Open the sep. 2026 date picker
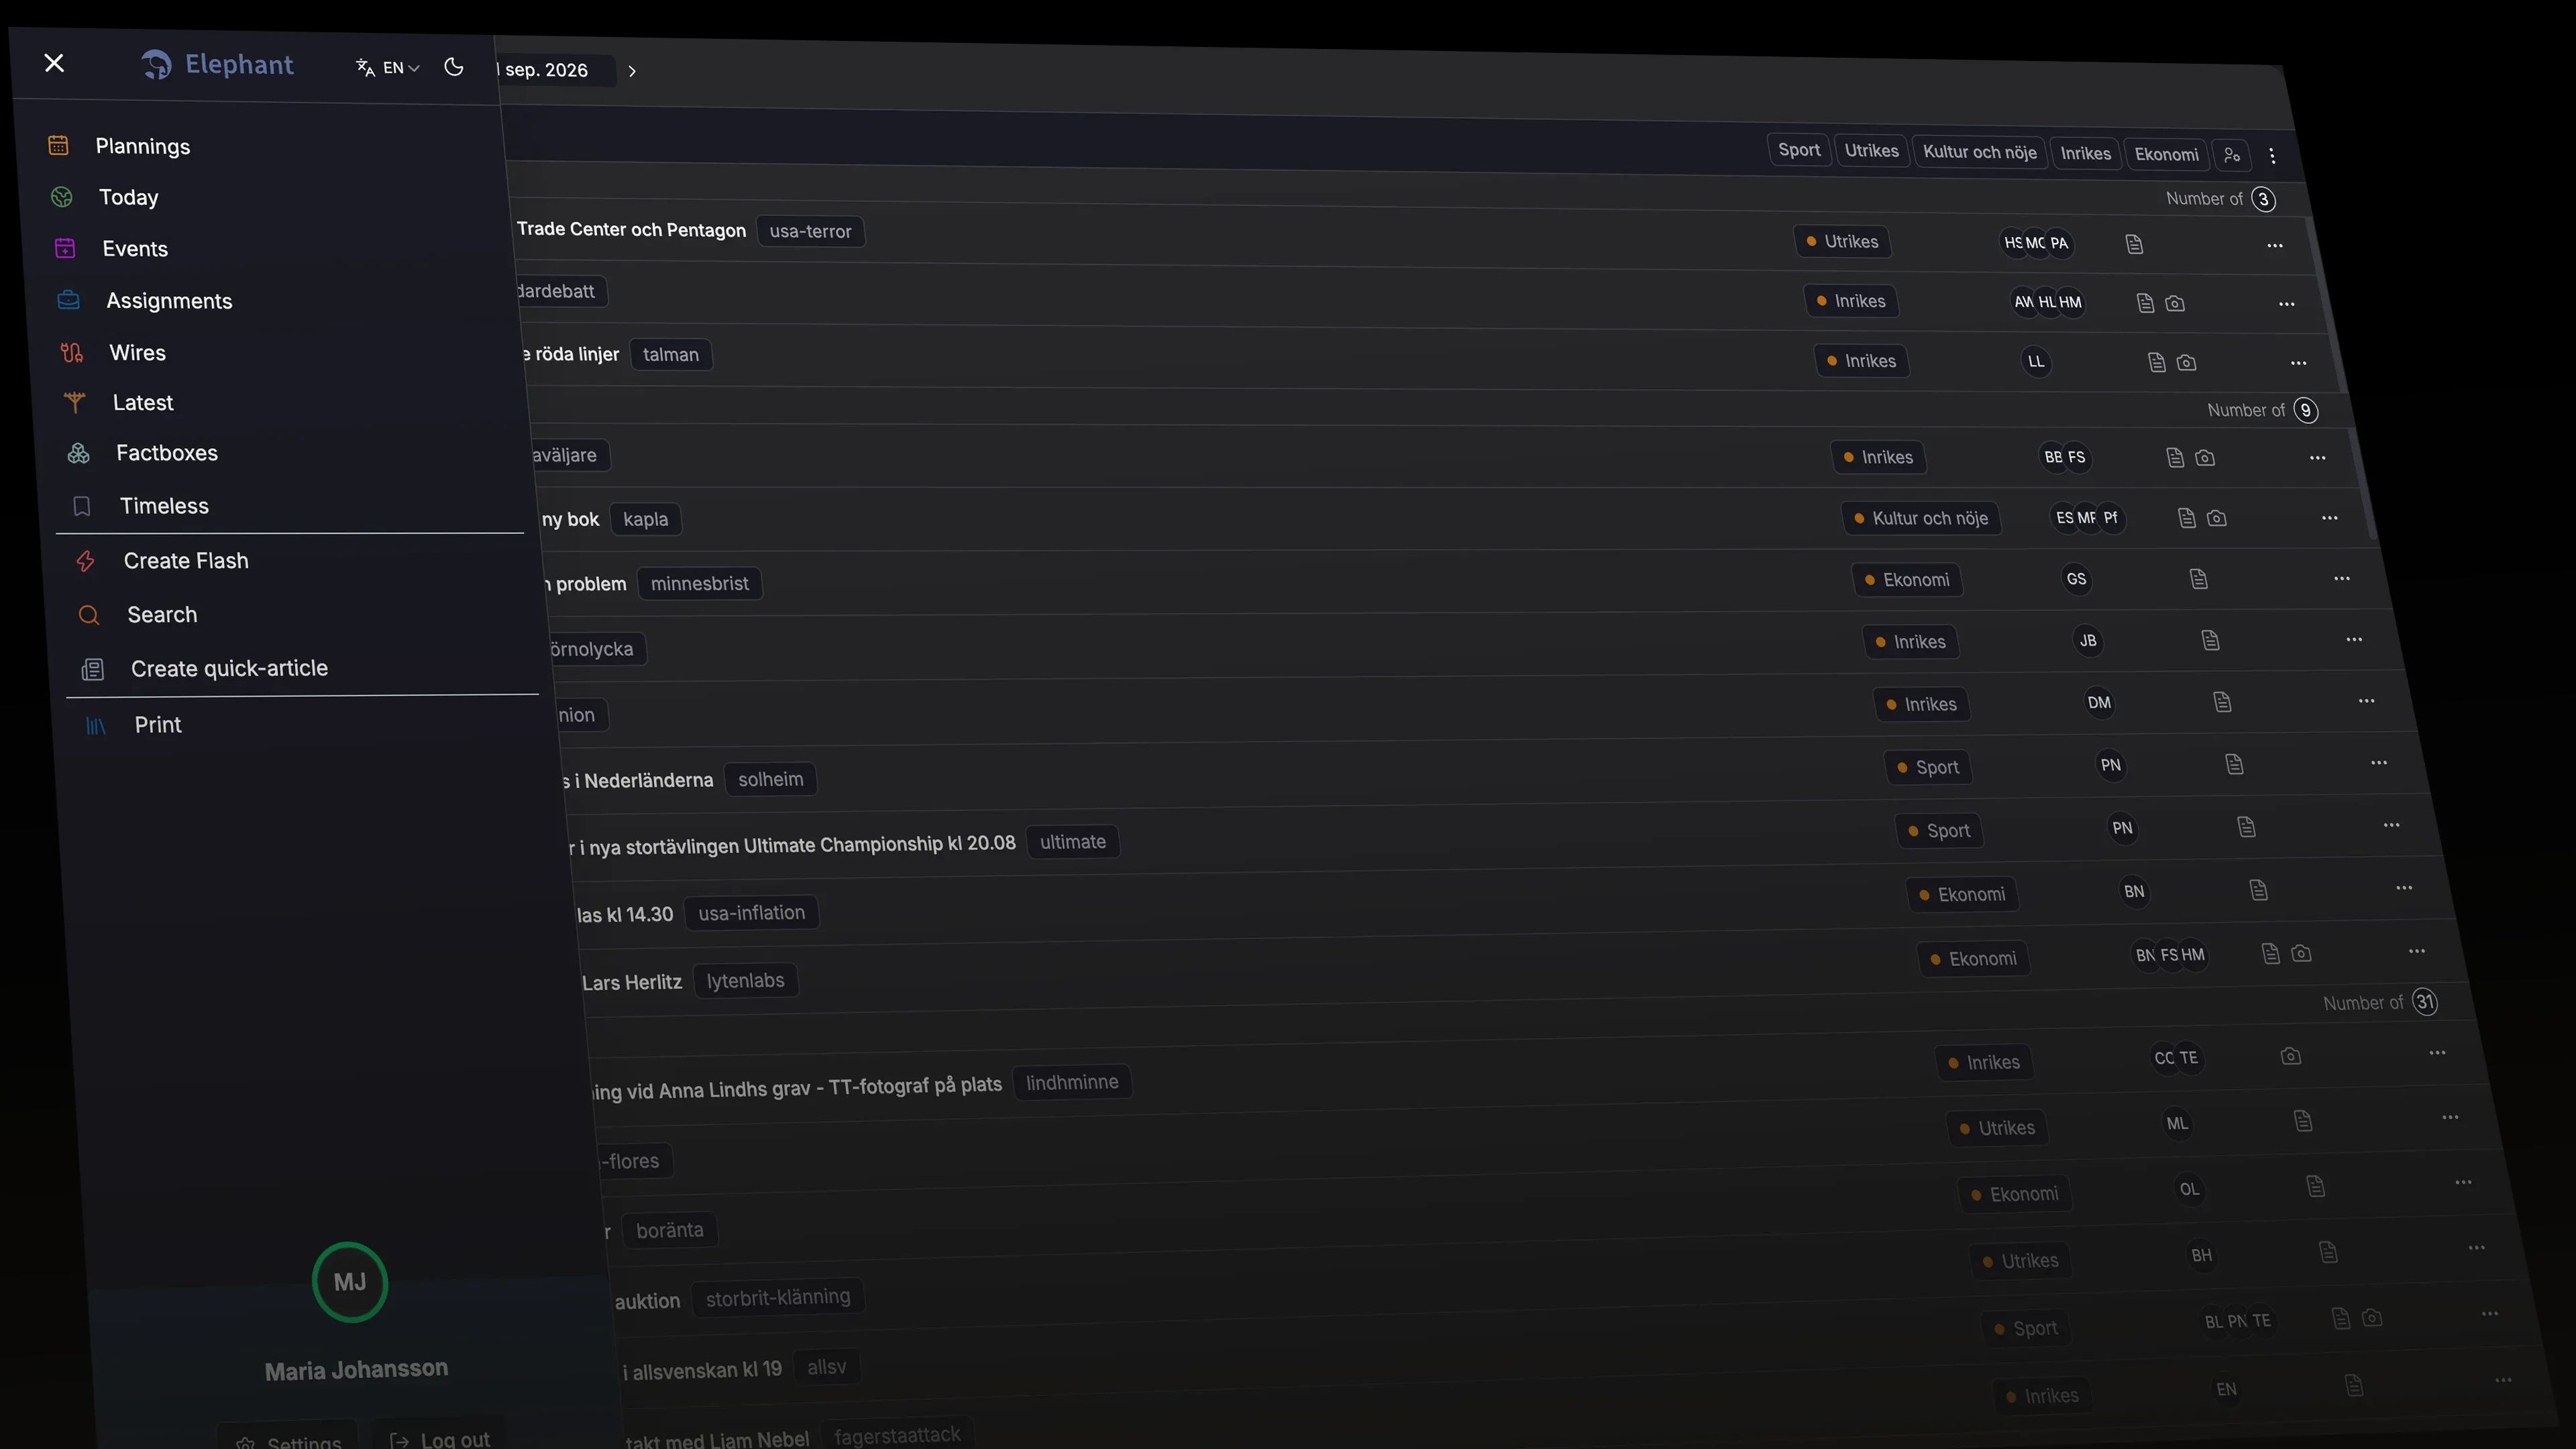 [555, 70]
